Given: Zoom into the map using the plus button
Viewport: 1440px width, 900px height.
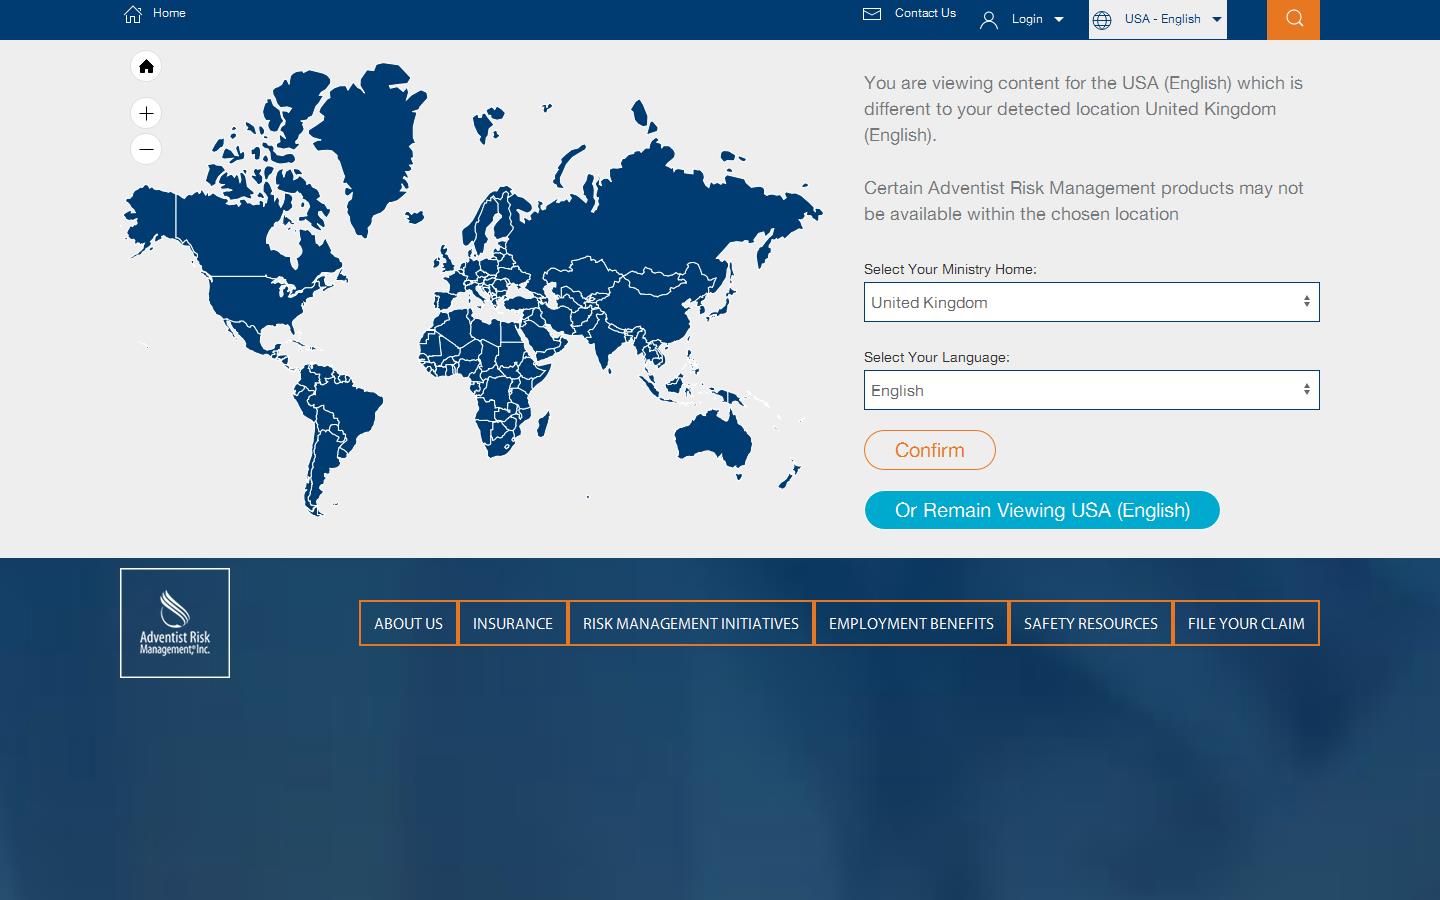Looking at the screenshot, I should (x=146, y=113).
